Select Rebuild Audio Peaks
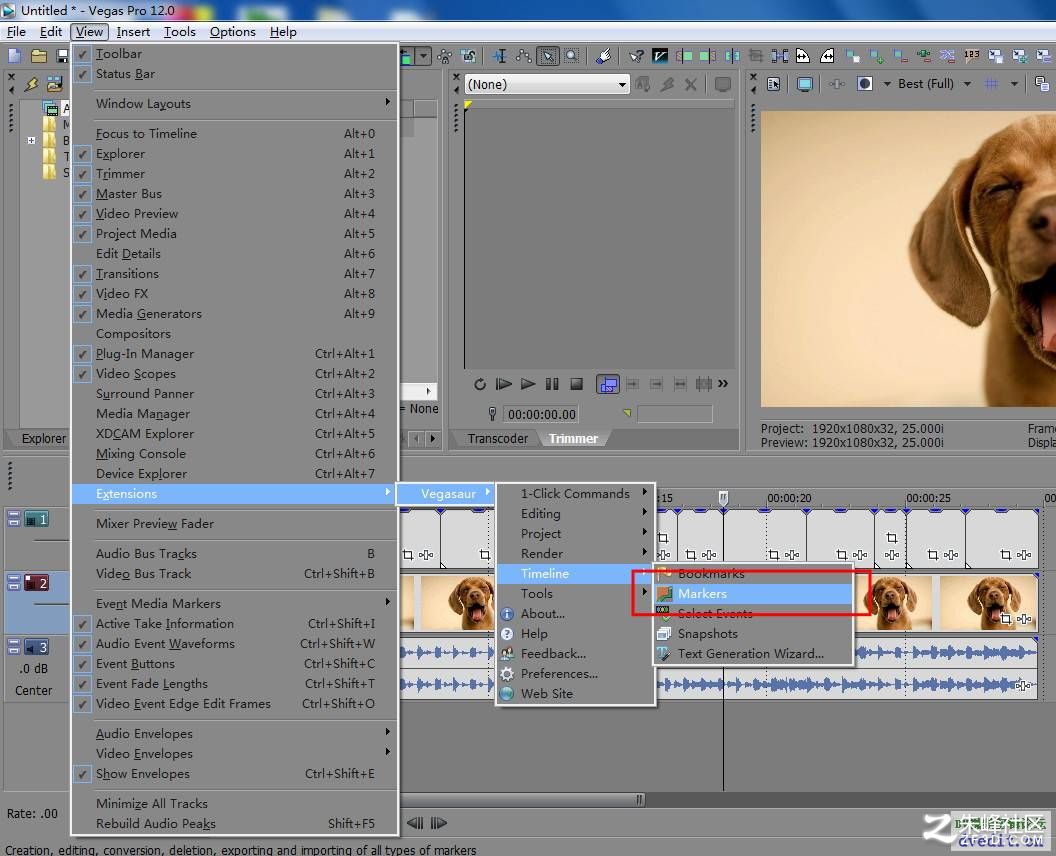 pyautogui.click(x=235, y=824)
